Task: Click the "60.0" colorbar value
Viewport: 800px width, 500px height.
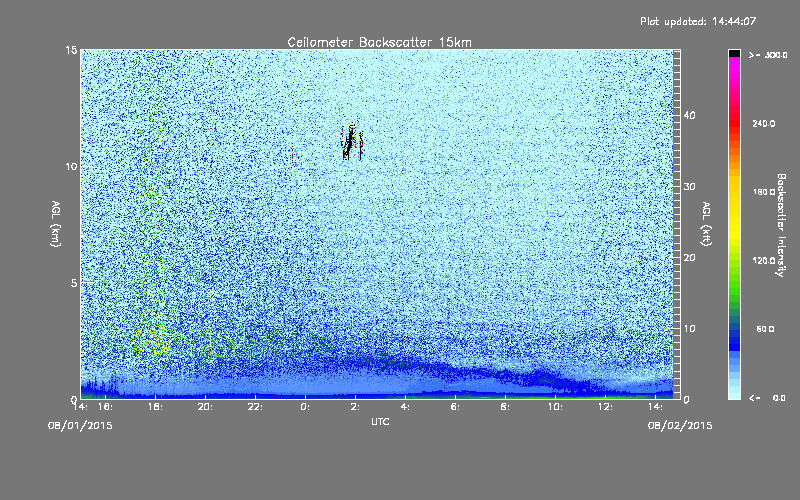Action: (765, 329)
